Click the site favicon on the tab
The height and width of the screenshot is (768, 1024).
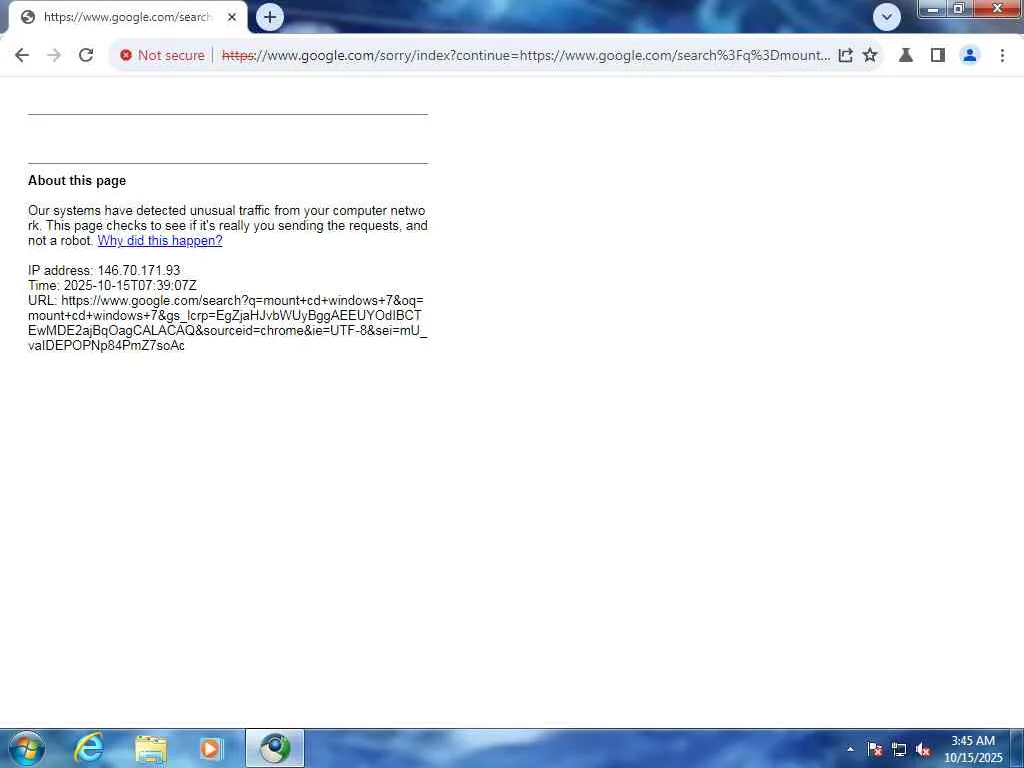27,17
